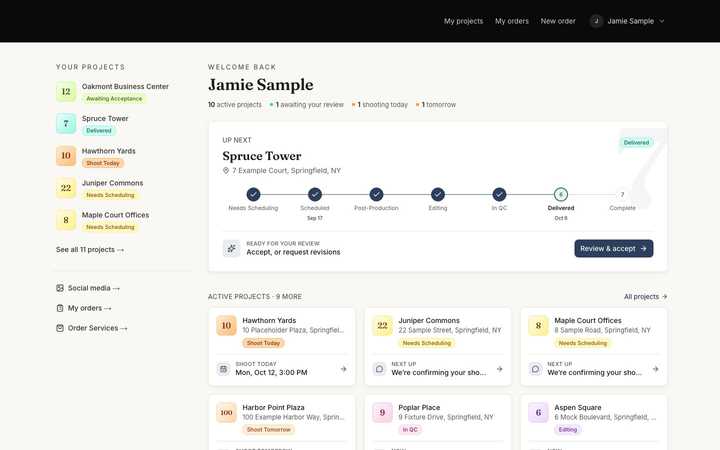
Task: Click the Delivered status tag on Up Next card
Action: (636, 143)
